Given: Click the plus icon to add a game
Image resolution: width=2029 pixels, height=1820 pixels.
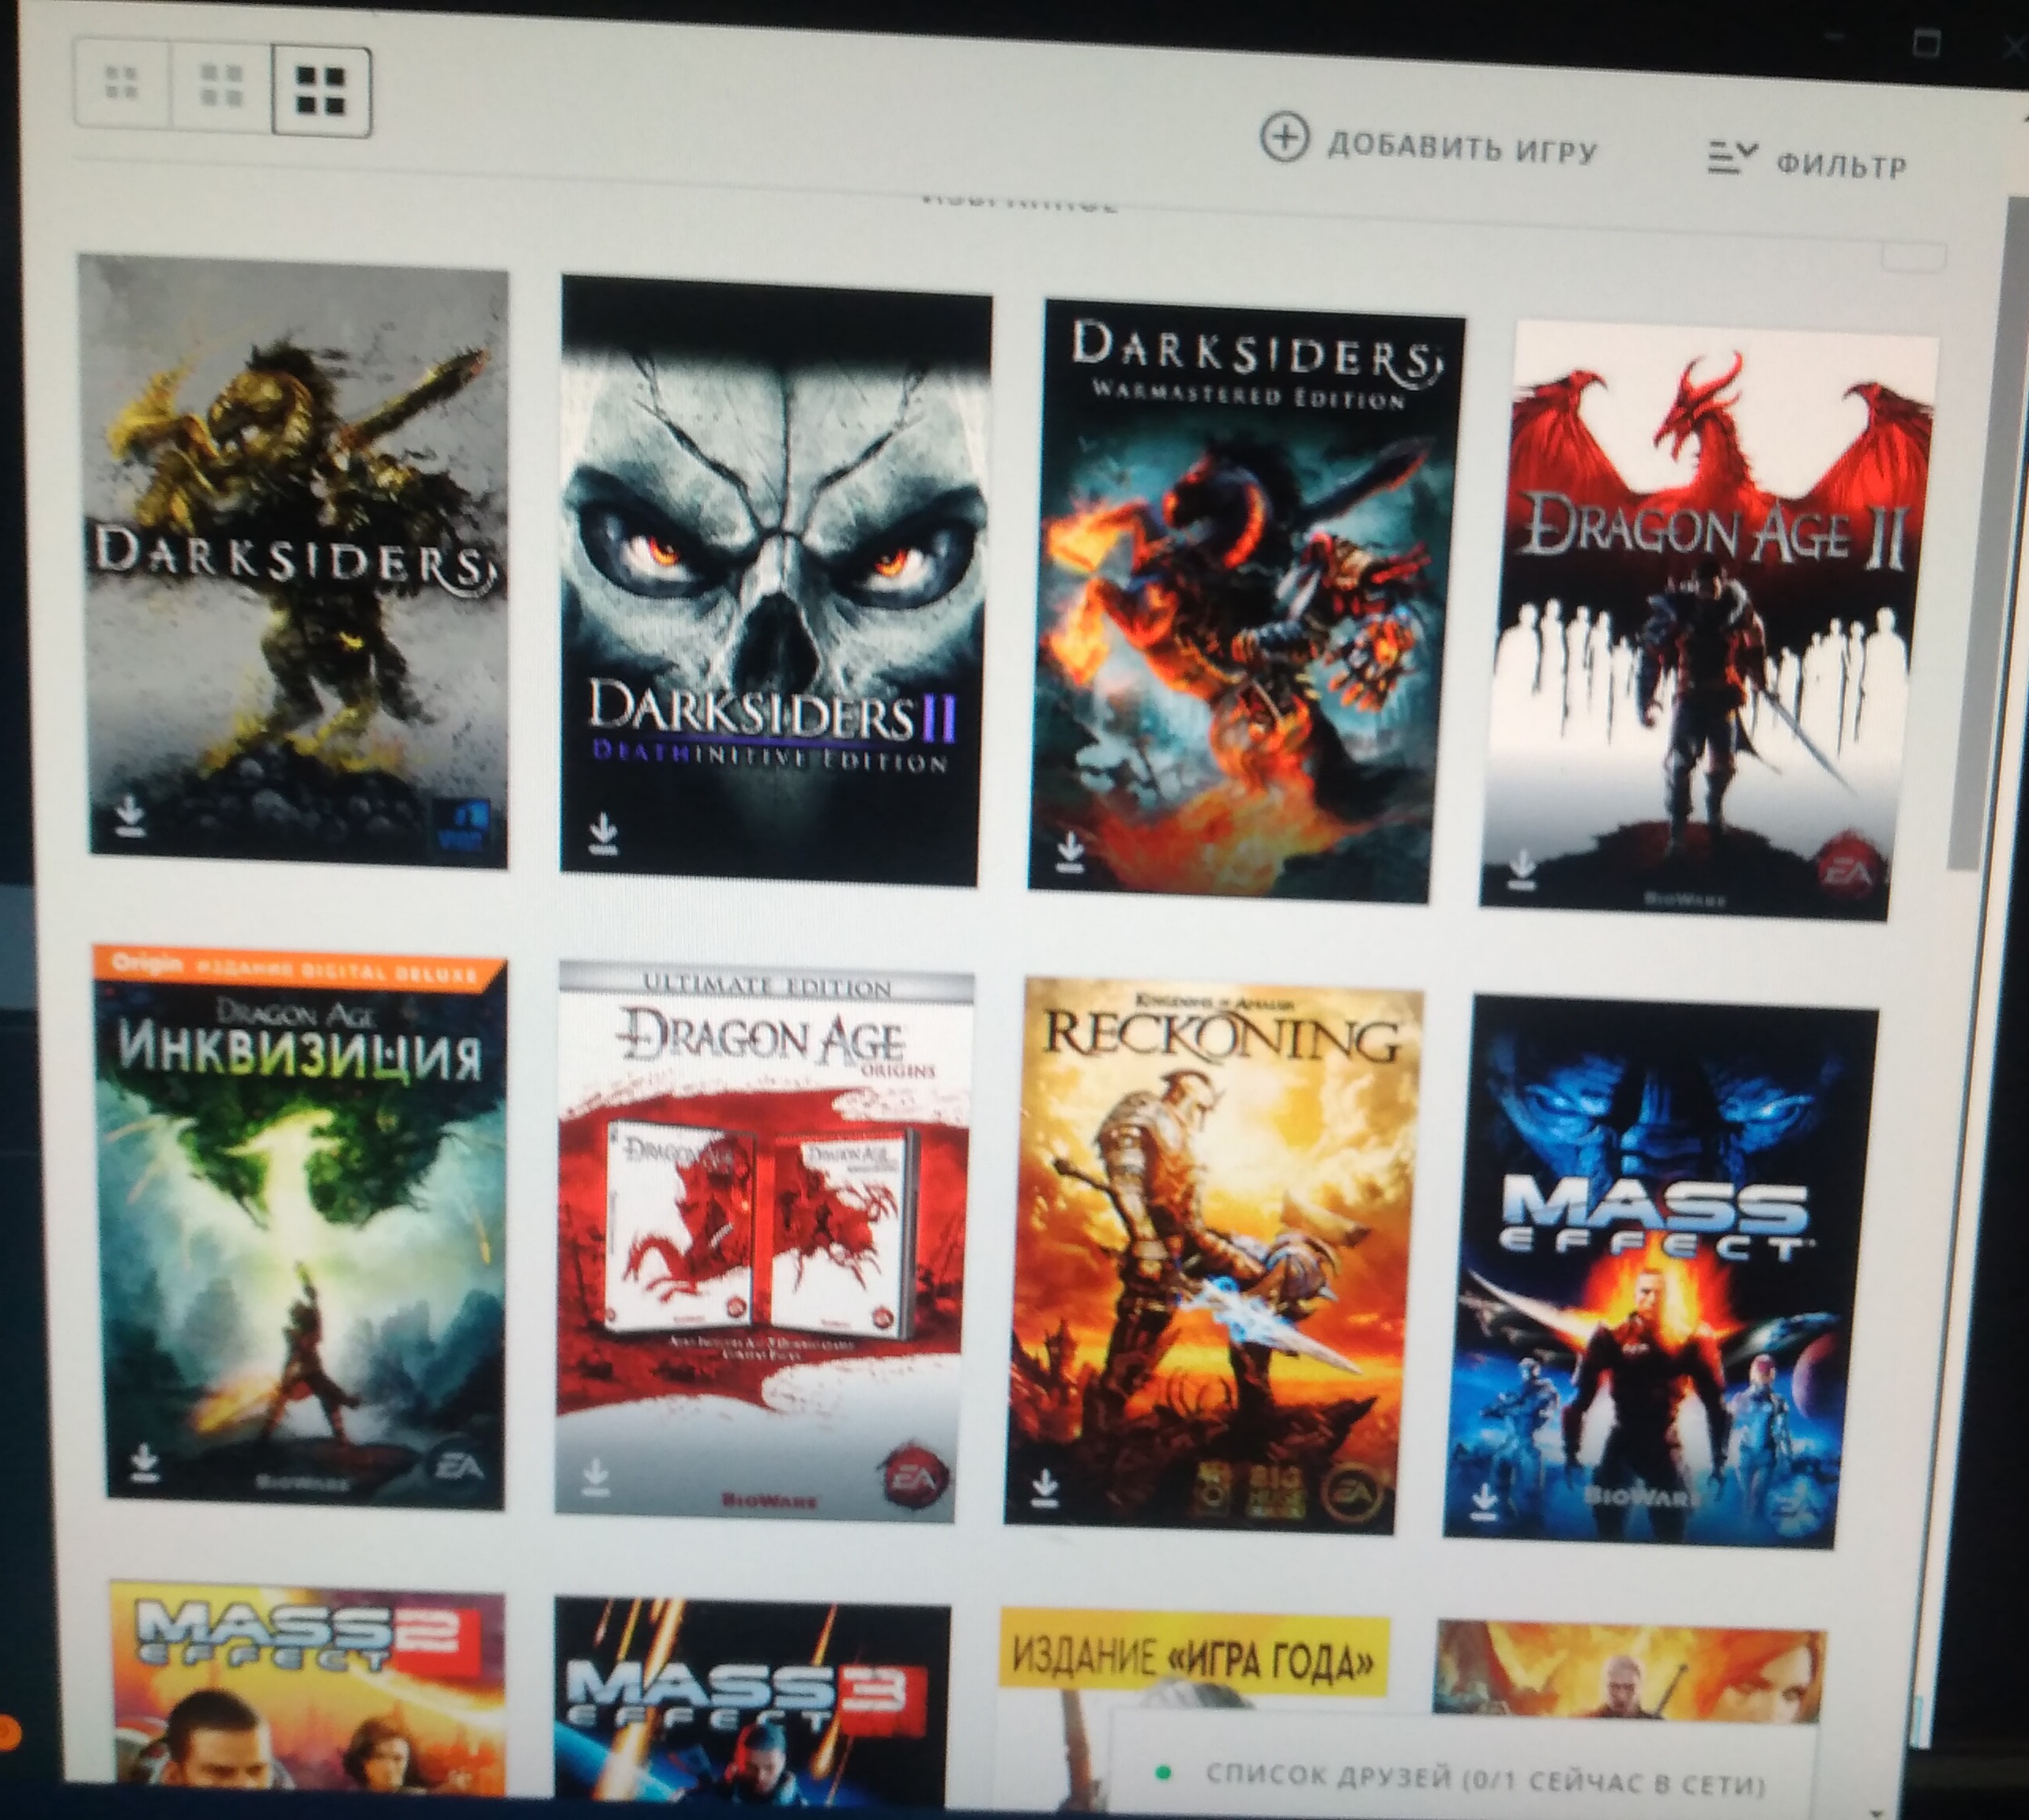Looking at the screenshot, I should click(1283, 137).
